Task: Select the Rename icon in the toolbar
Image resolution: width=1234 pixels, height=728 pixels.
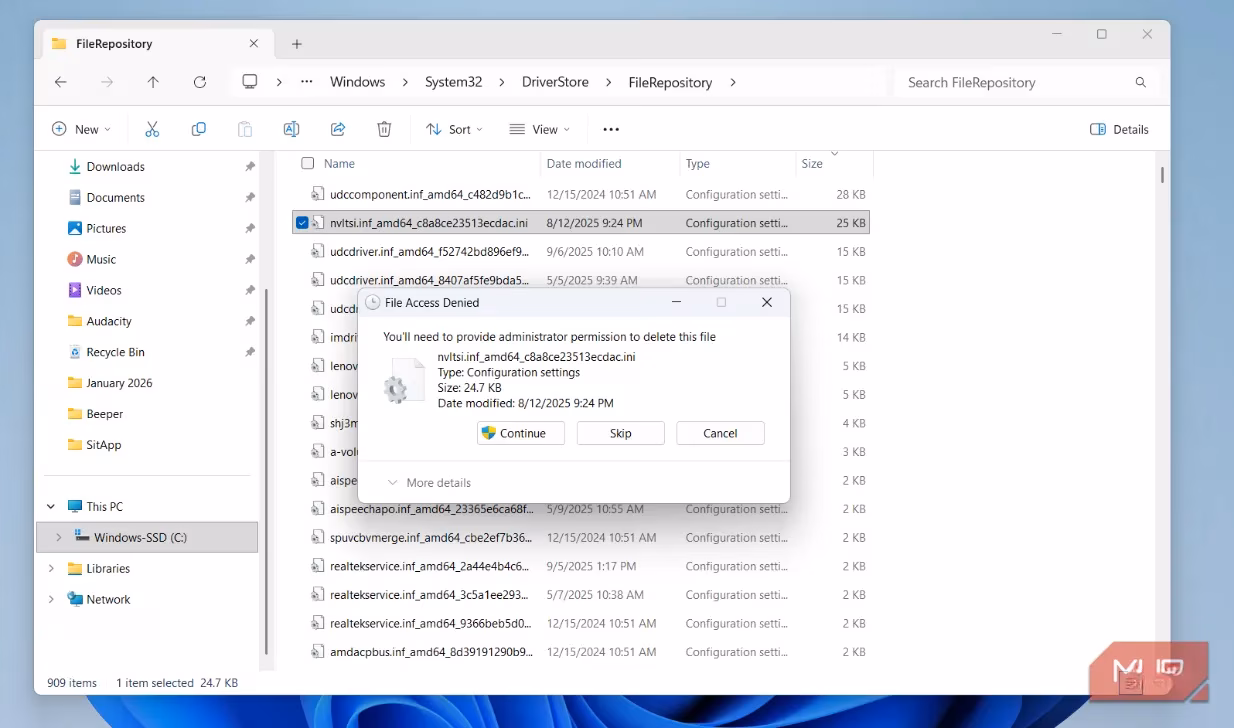Action: (291, 129)
